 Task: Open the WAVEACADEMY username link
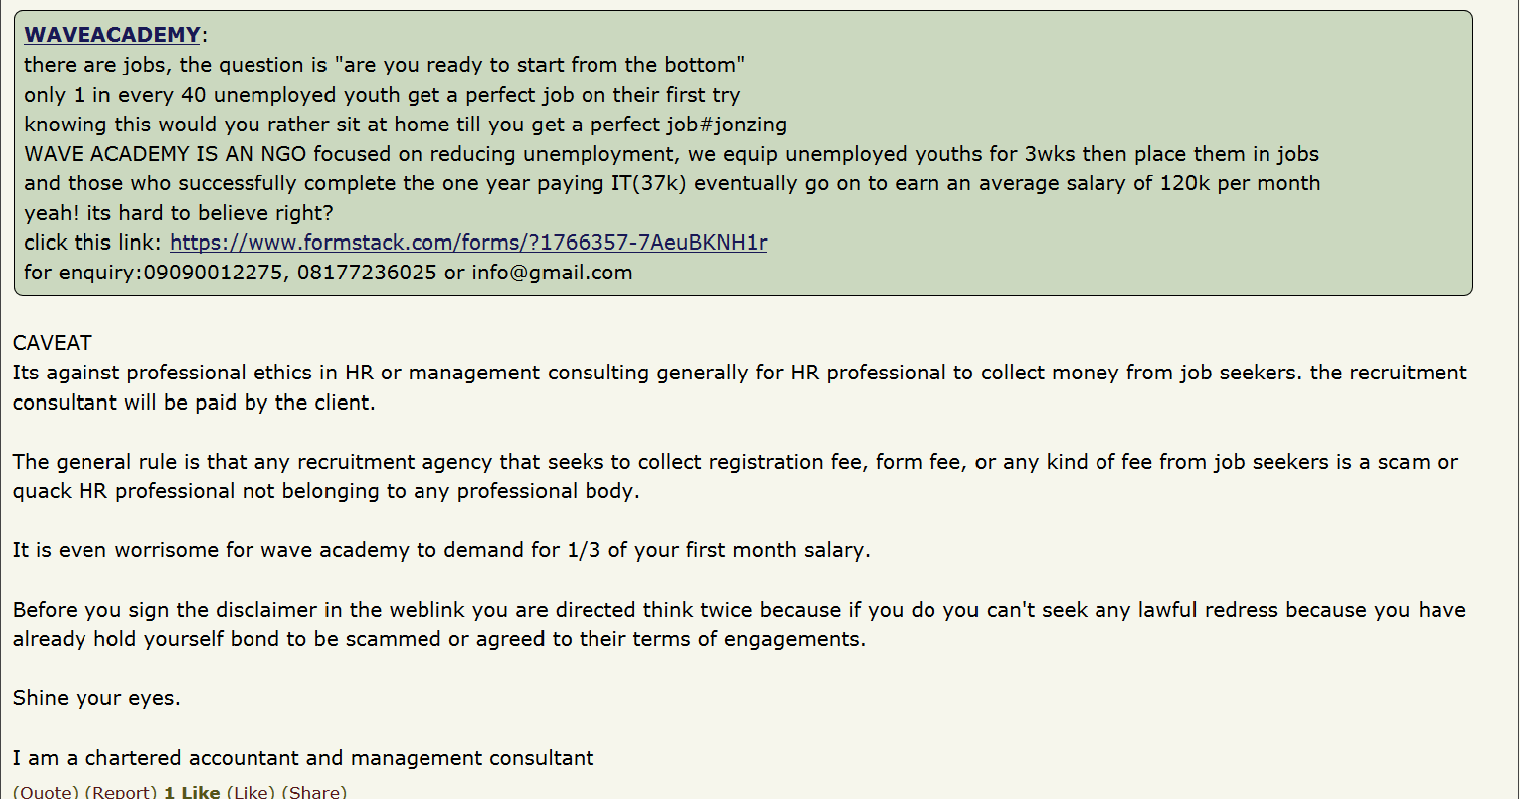112,35
